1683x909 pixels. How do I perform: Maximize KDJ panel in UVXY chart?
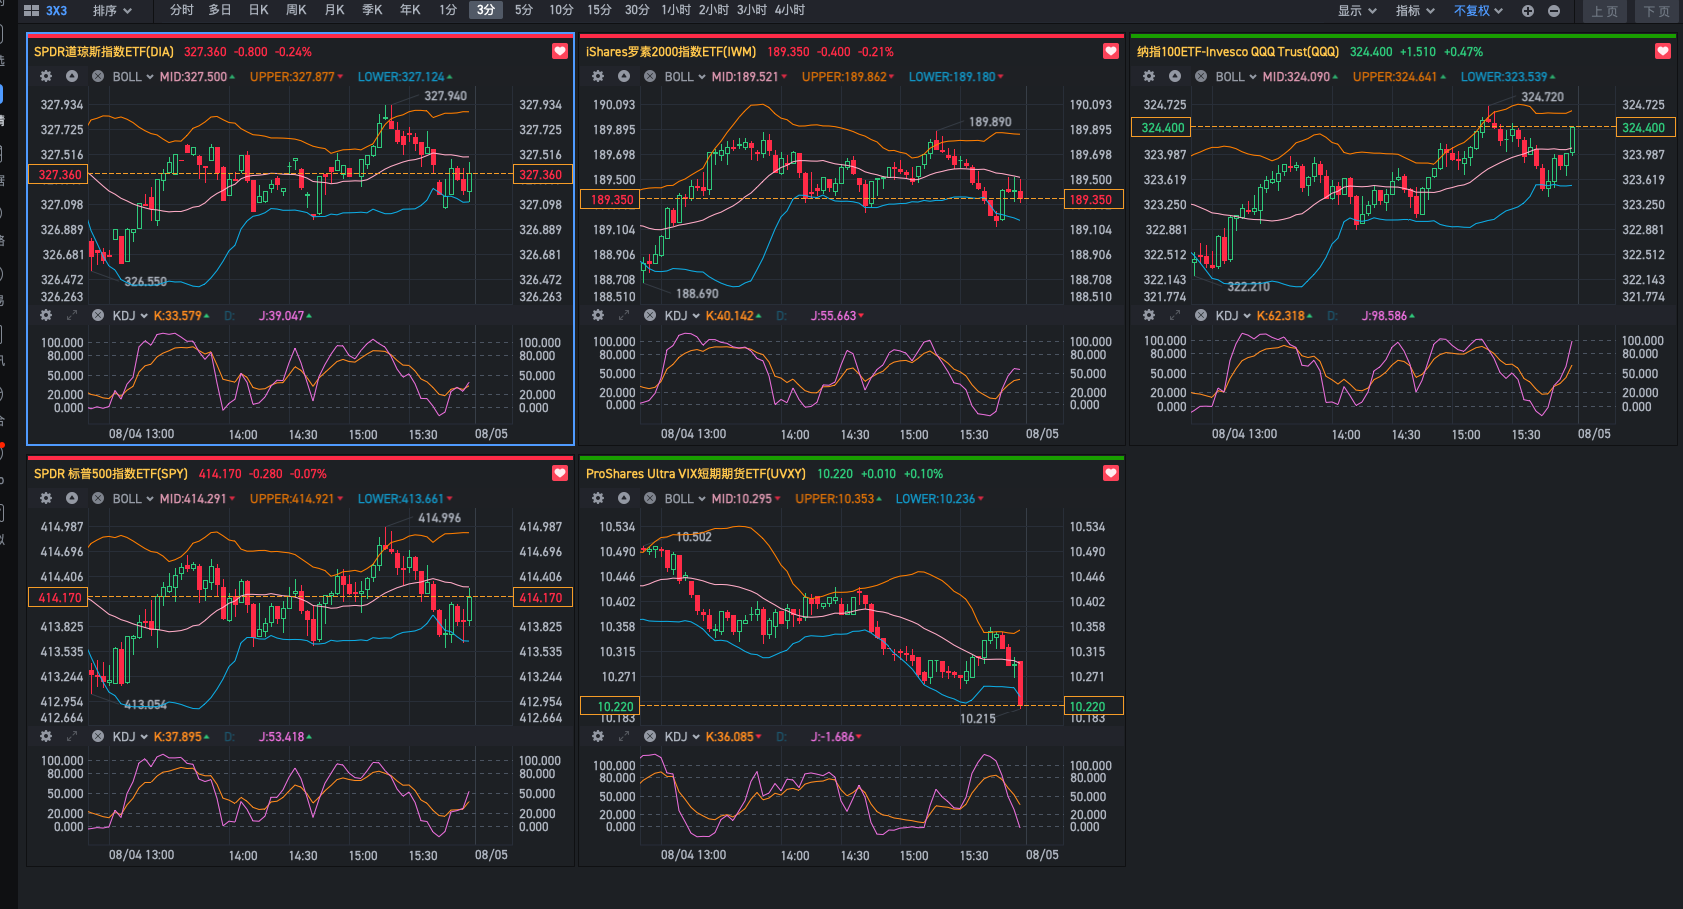[x=624, y=737]
